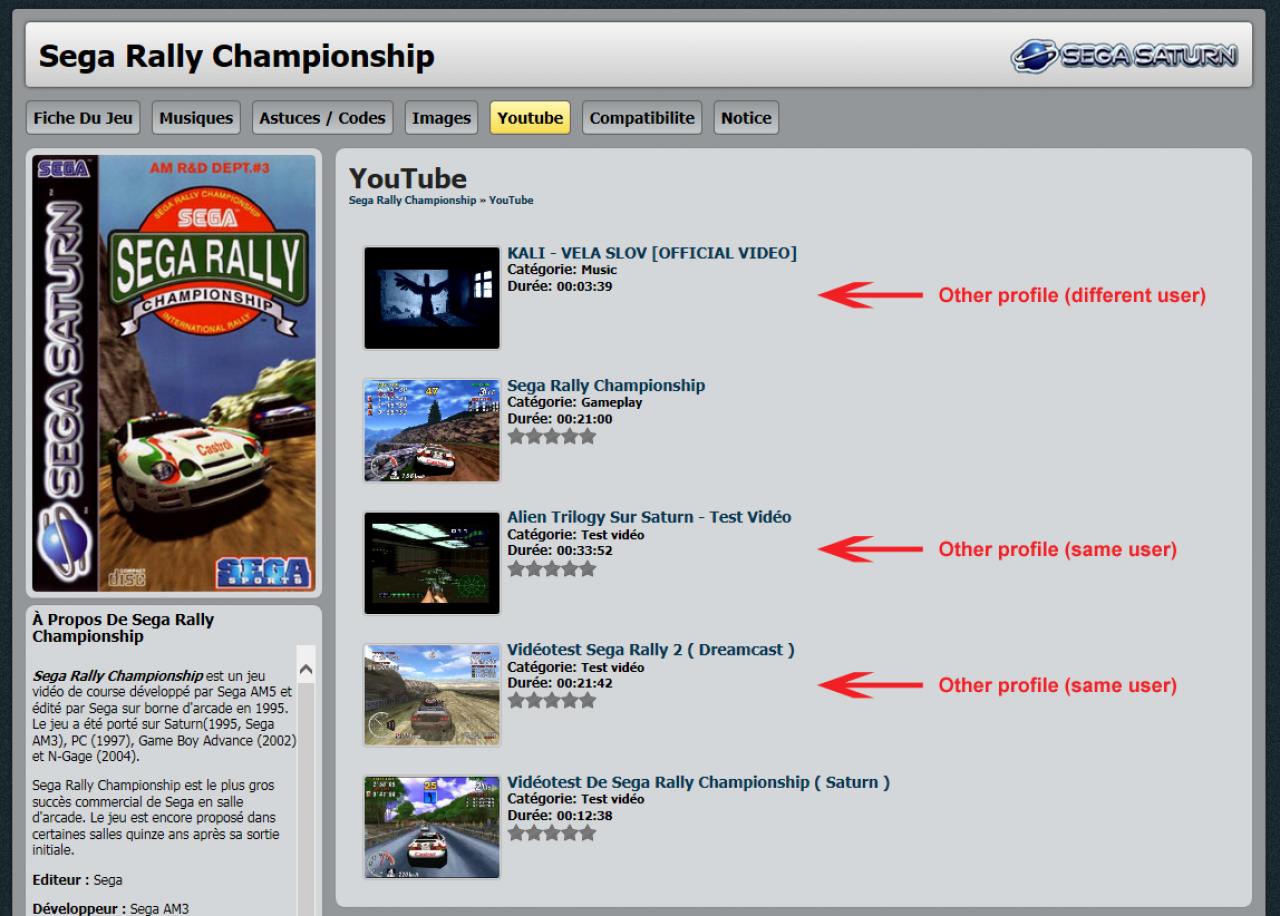Click the Catégorie: Gameplay text

click(x=575, y=402)
